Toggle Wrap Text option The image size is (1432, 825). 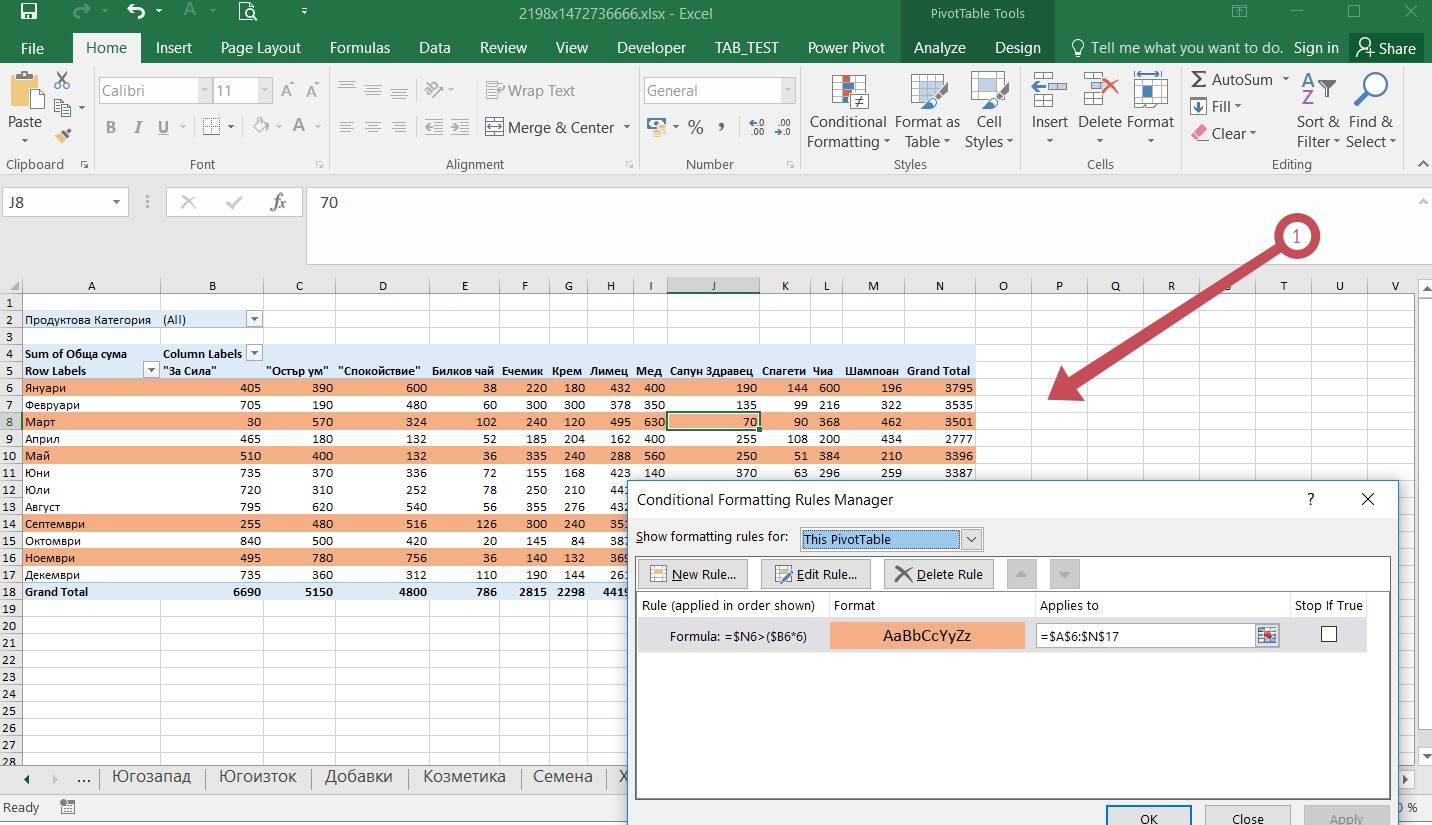pyautogui.click(x=530, y=91)
